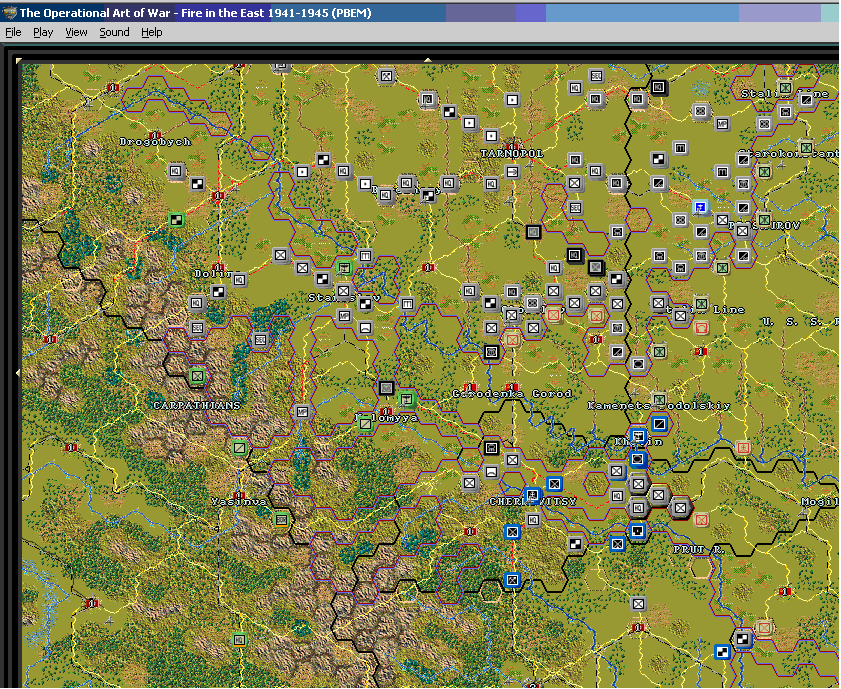Viewport: 841px width, 689px height.
Task: Open the View menu
Action: (x=76, y=32)
